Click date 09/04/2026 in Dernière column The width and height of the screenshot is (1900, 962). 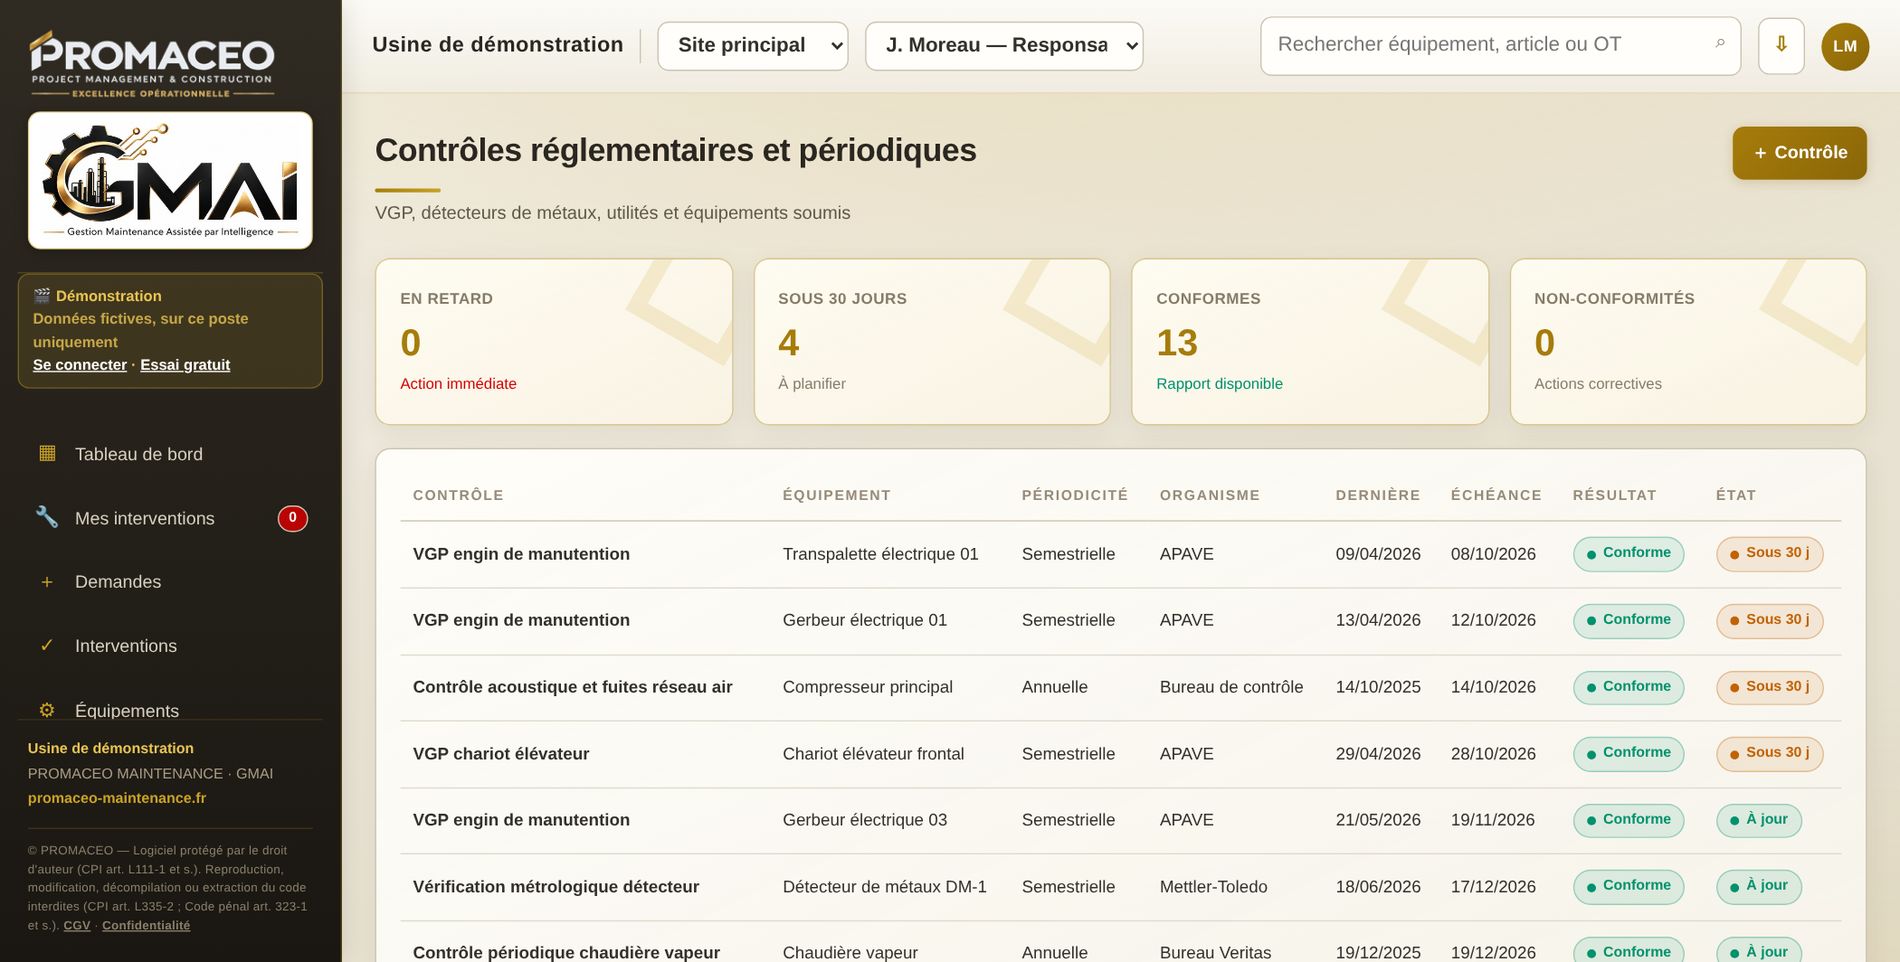1378,554
